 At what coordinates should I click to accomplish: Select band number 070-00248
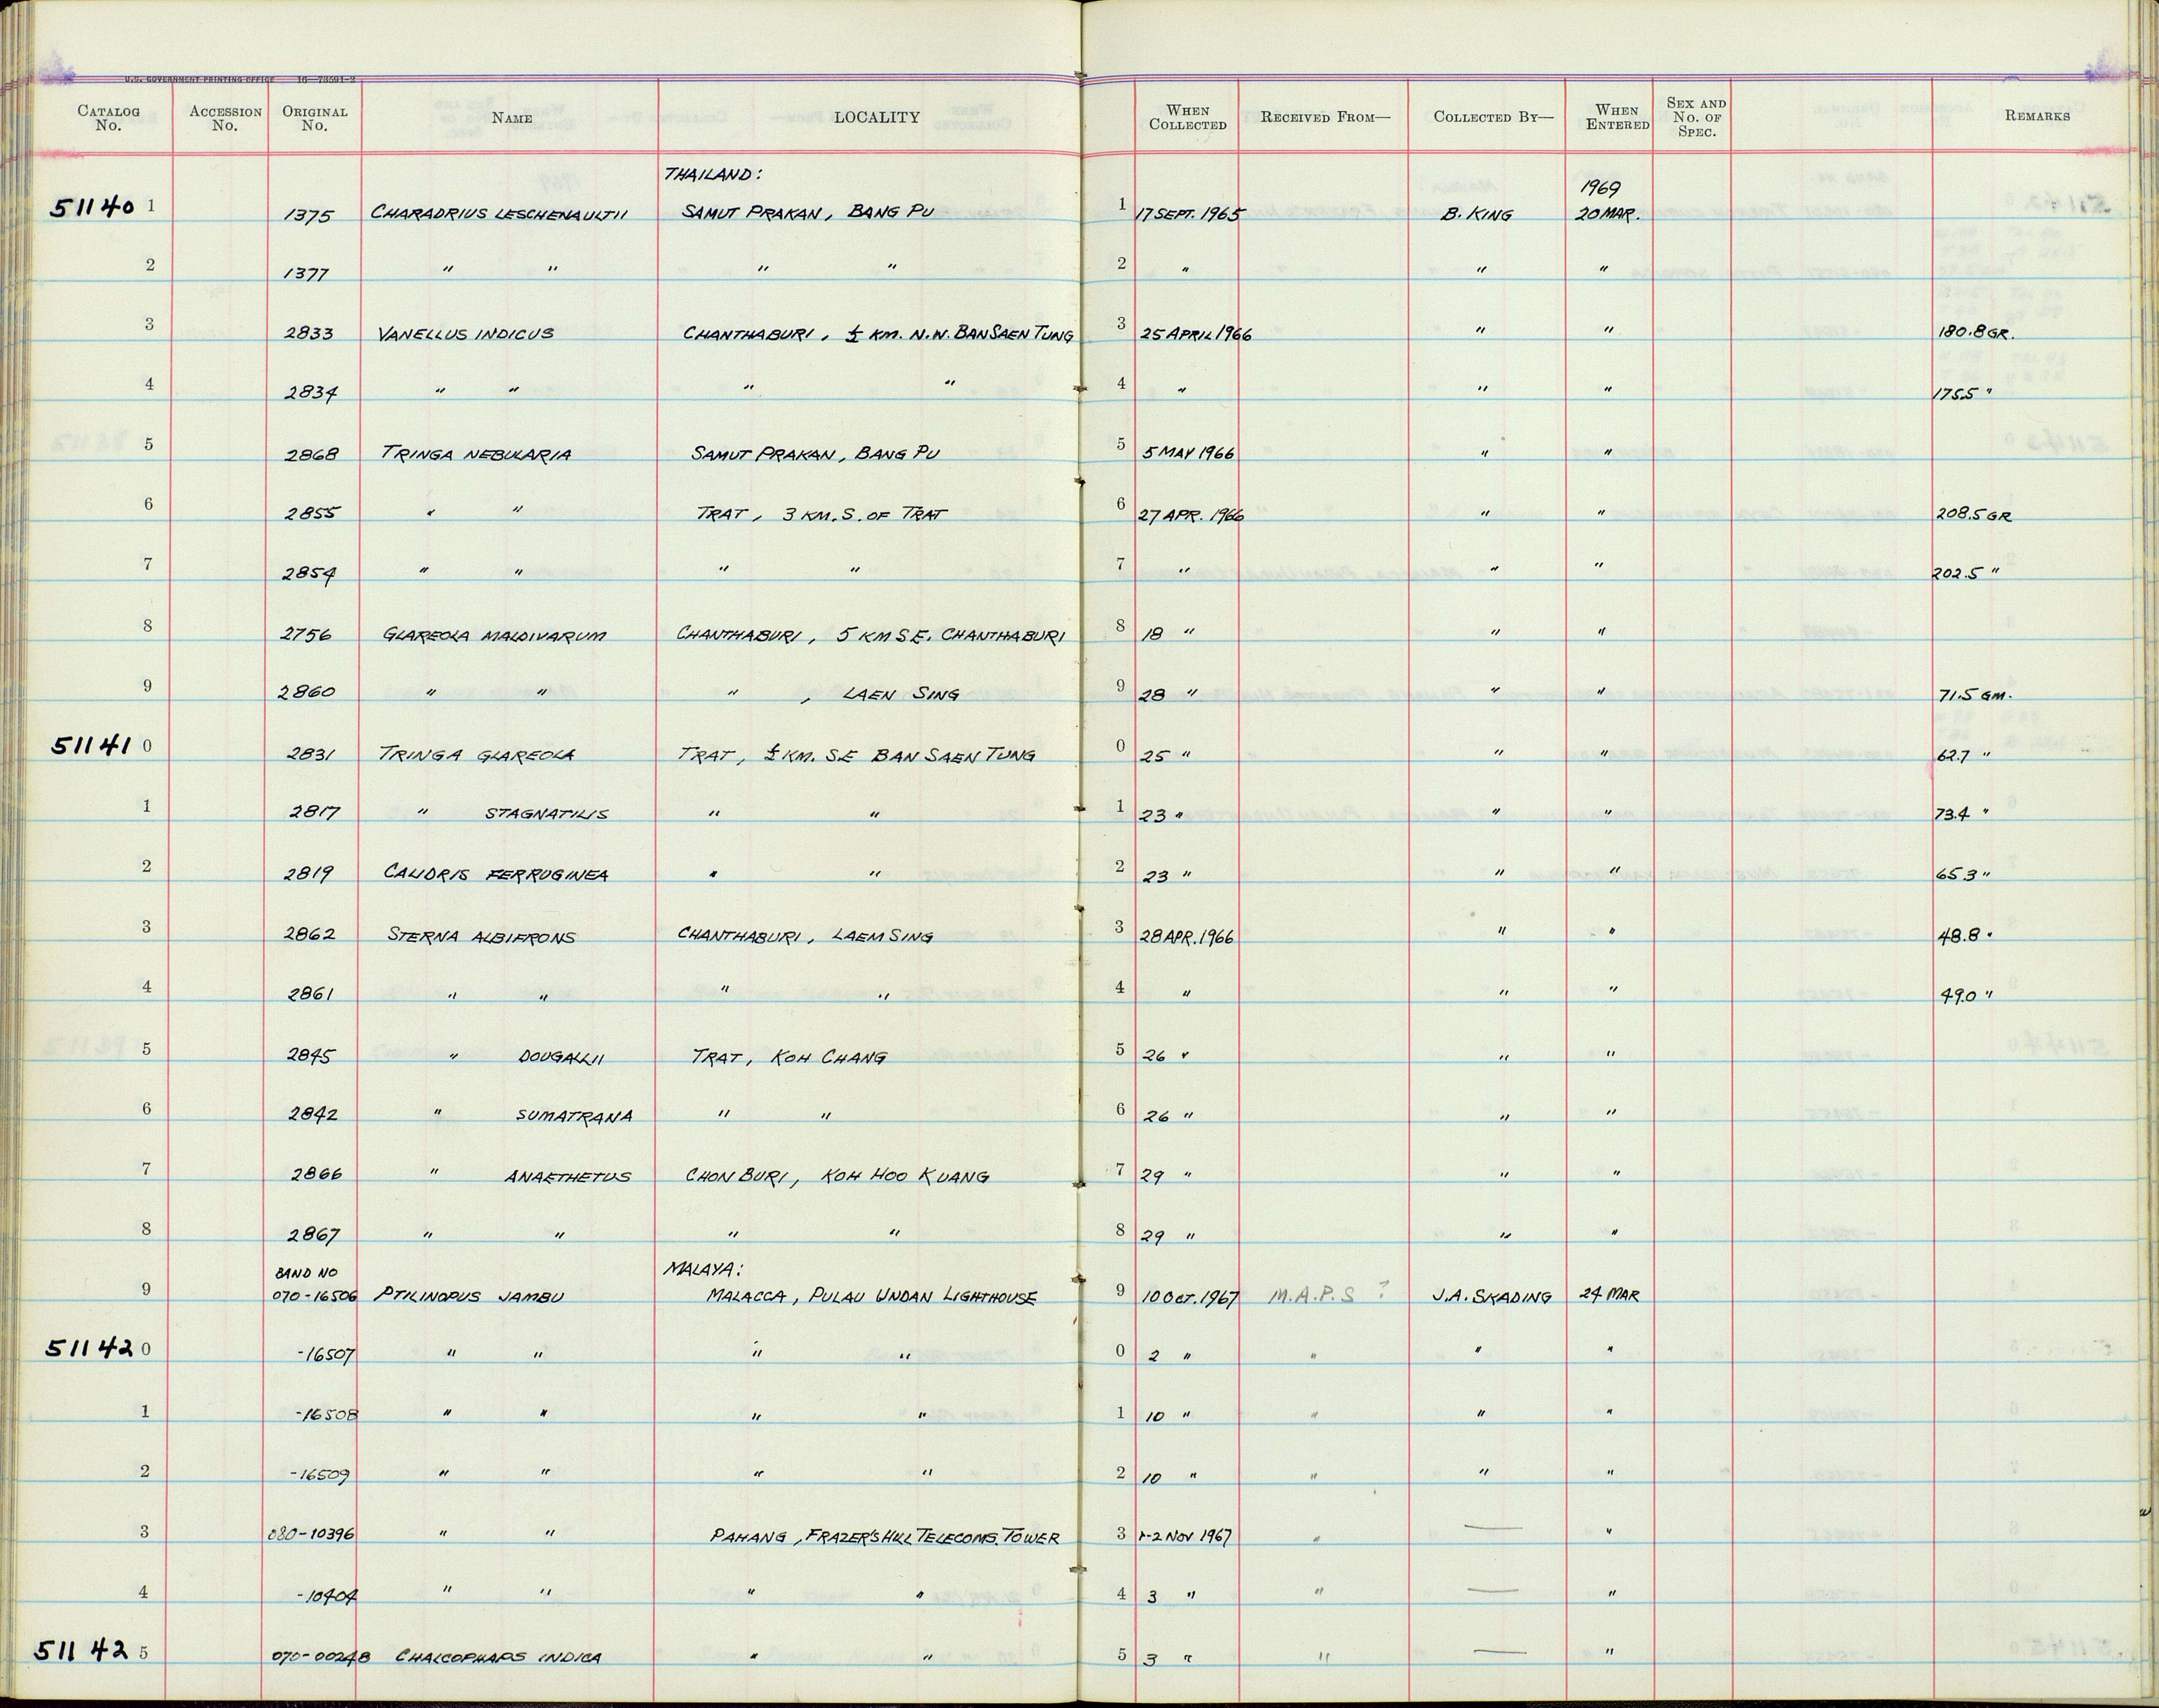coord(321,1657)
